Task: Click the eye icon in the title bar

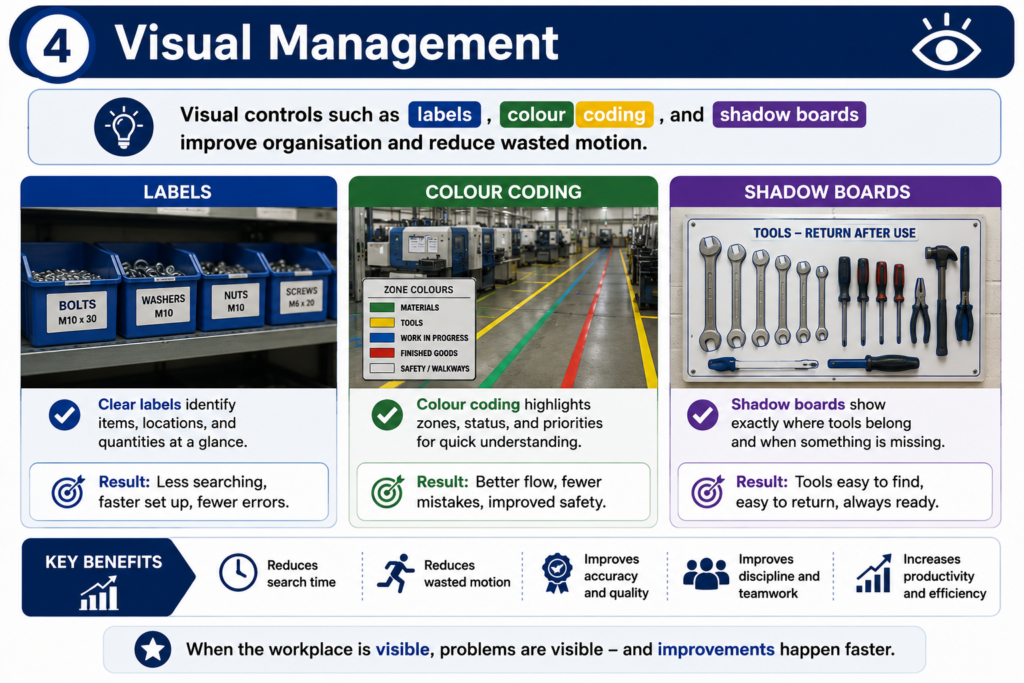Action: (x=946, y=43)
